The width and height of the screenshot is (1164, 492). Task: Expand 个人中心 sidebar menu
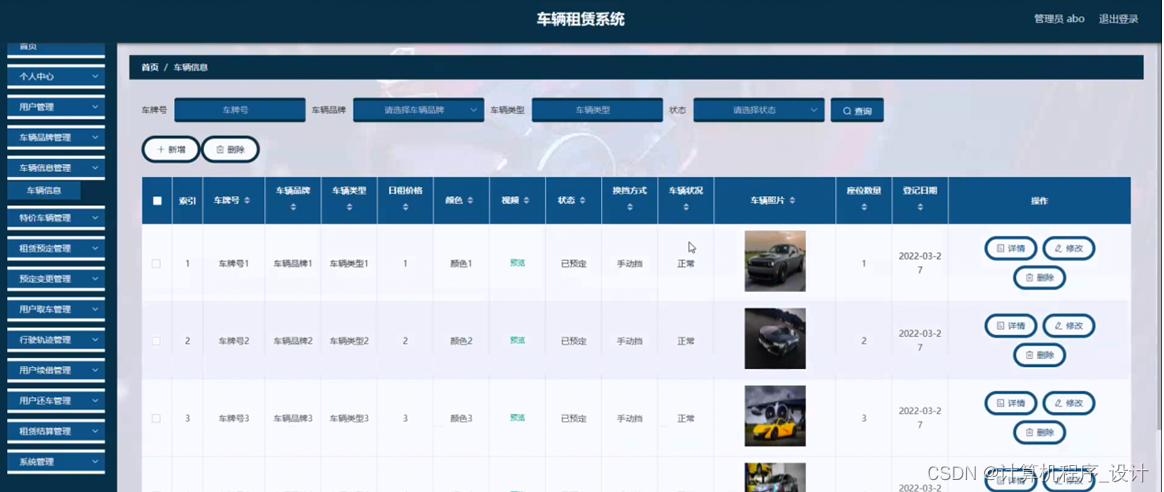tap(56, 76)
